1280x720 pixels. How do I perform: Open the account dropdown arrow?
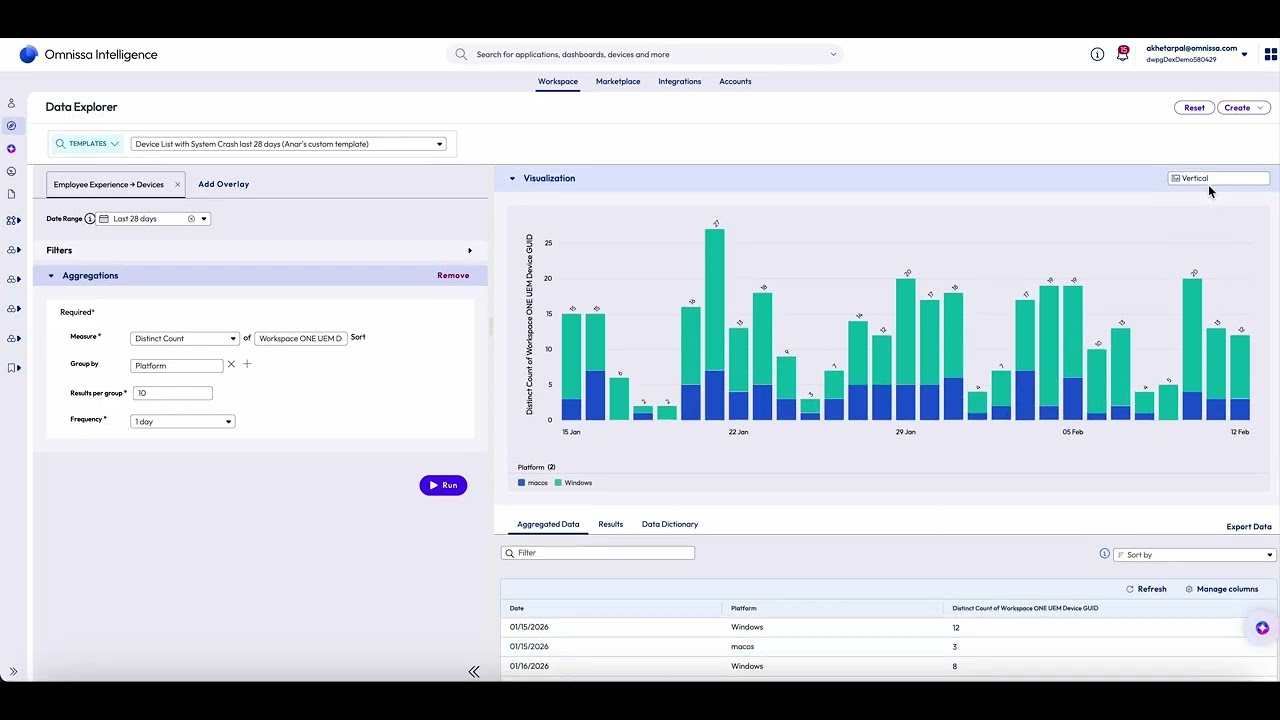click(x=1244, y=55)
